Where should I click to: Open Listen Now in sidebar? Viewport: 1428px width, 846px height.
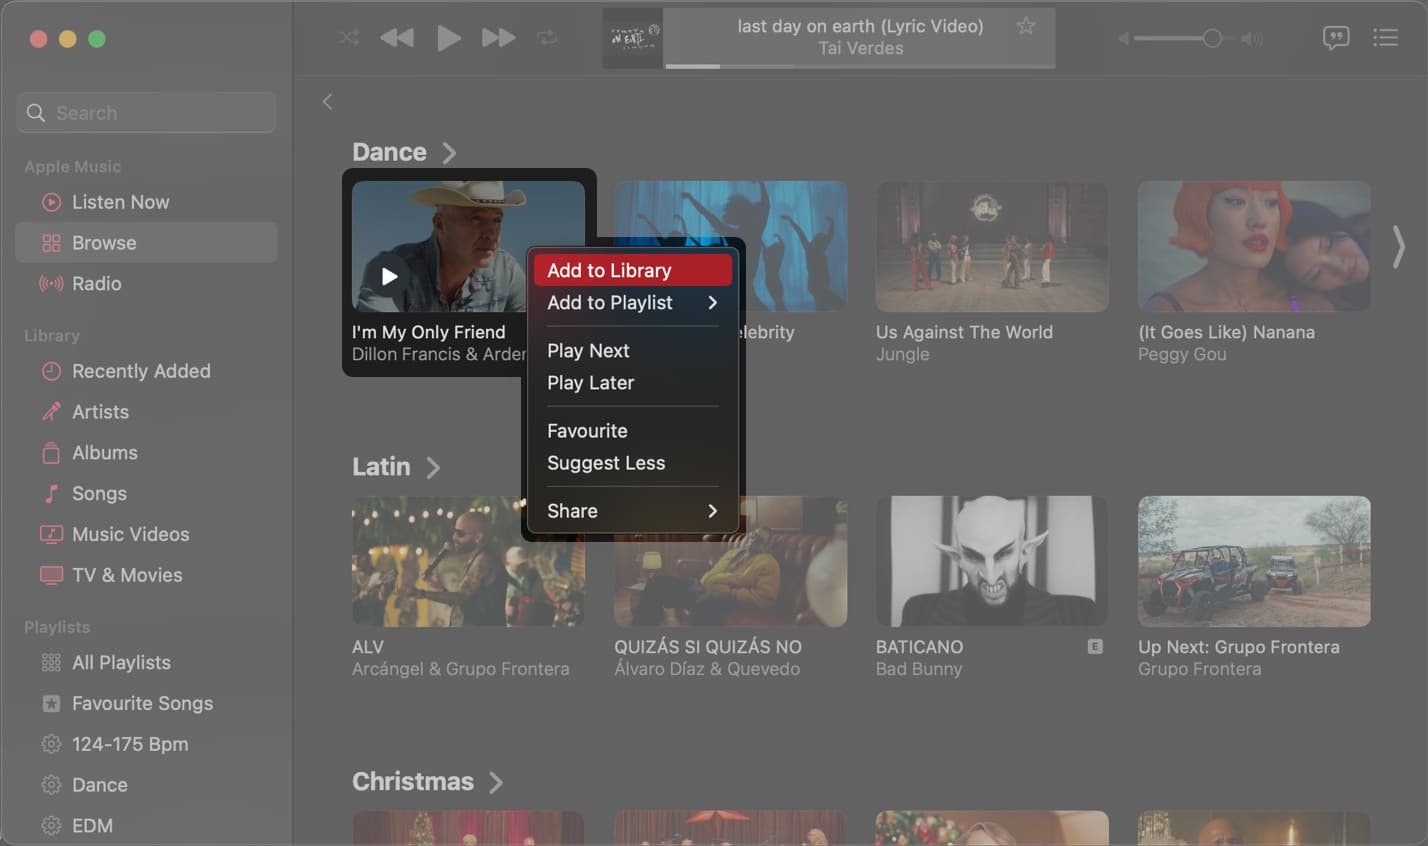click(x=146, y=202)
